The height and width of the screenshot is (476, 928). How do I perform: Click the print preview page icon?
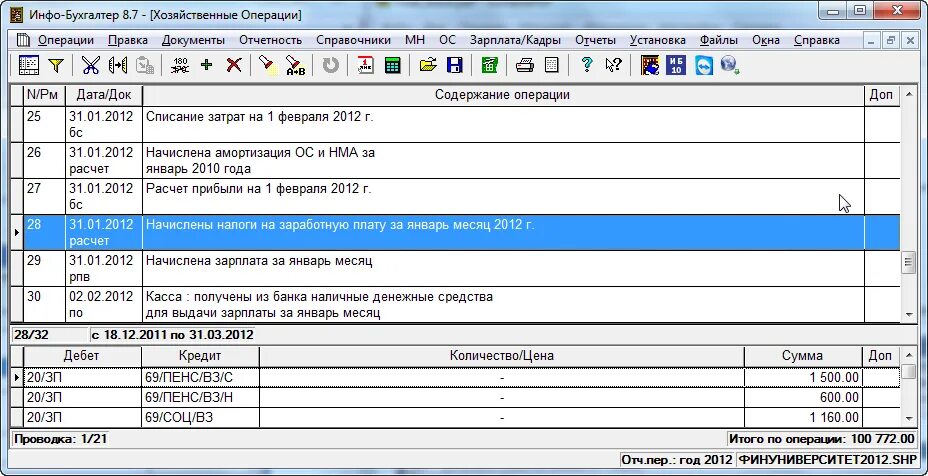[552, 65]
